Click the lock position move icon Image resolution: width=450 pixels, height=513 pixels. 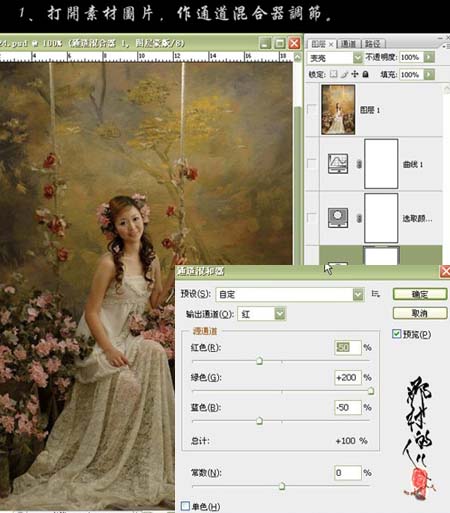point(355,74)
